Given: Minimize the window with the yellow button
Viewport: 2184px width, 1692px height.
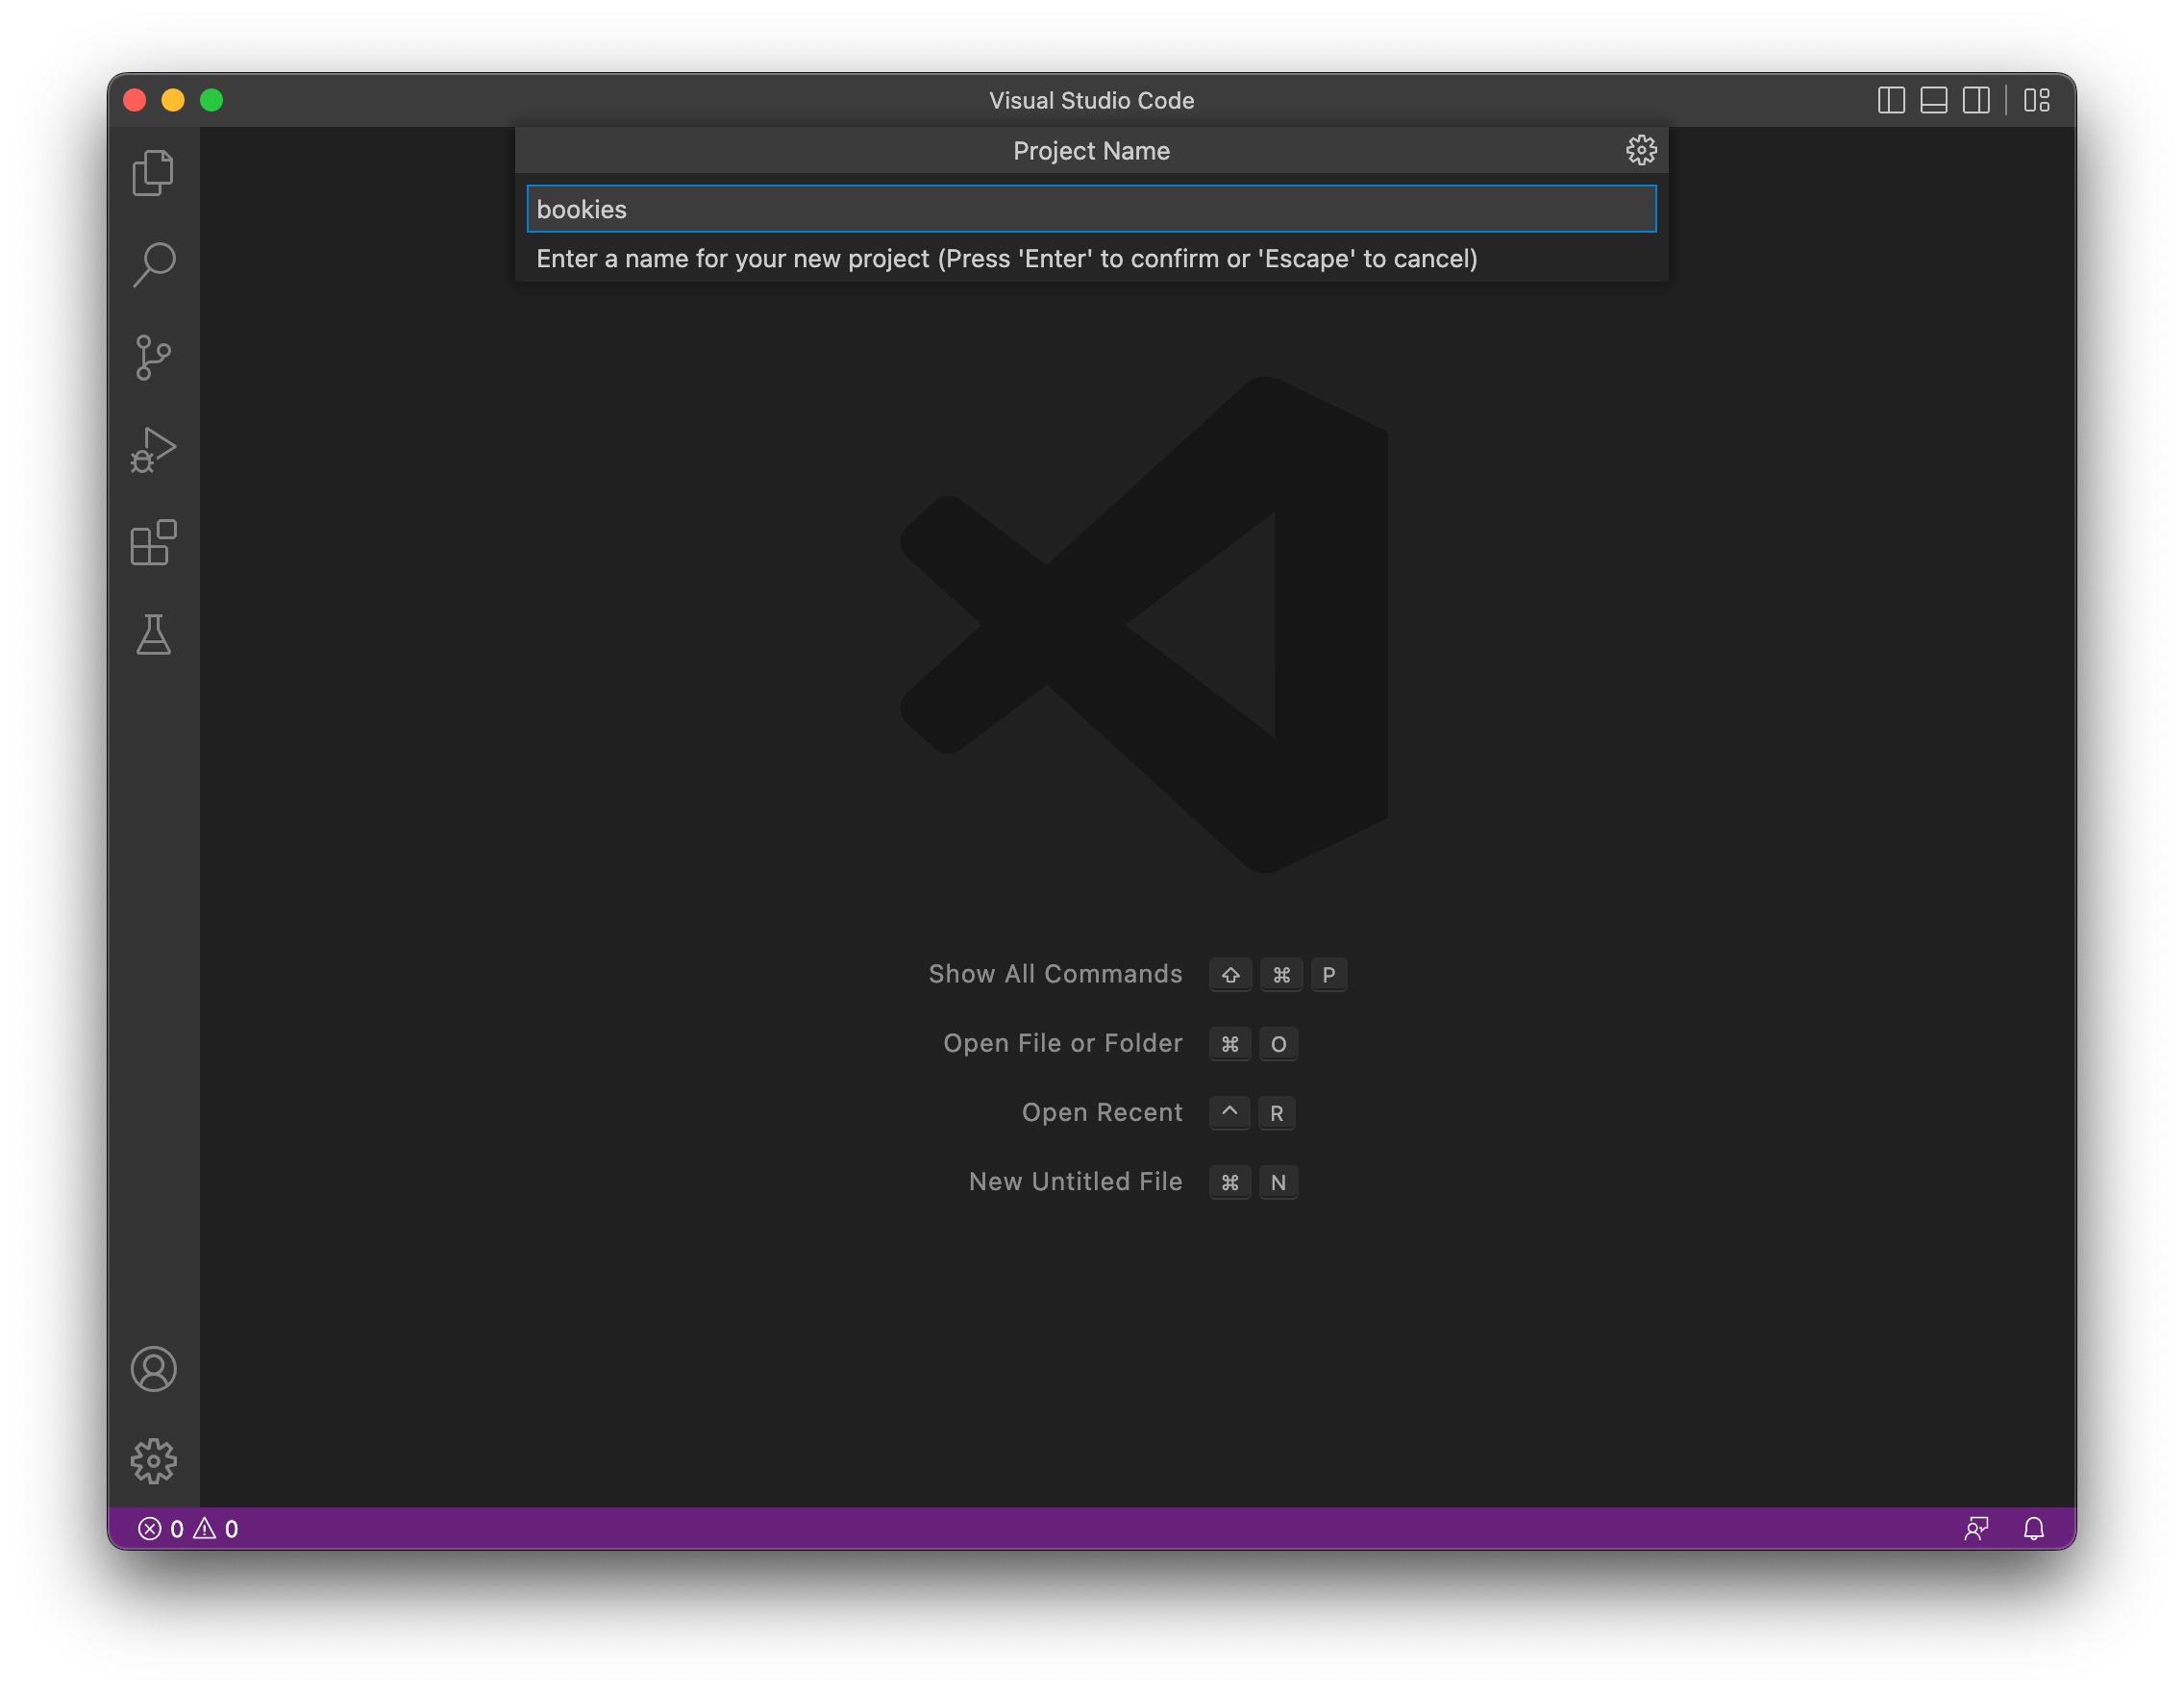Looking at the screenshot, I should 173,100.
